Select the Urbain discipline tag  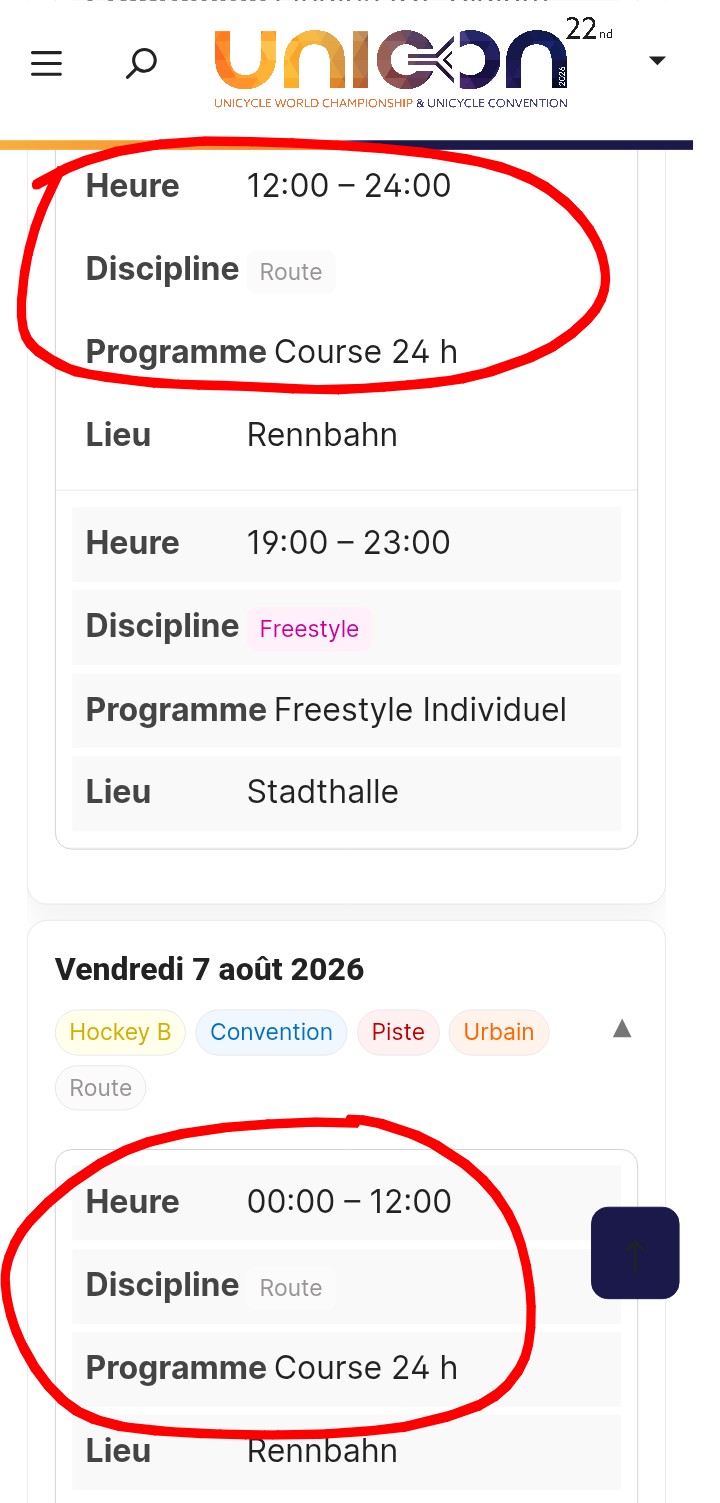[x=498, y=1032]
